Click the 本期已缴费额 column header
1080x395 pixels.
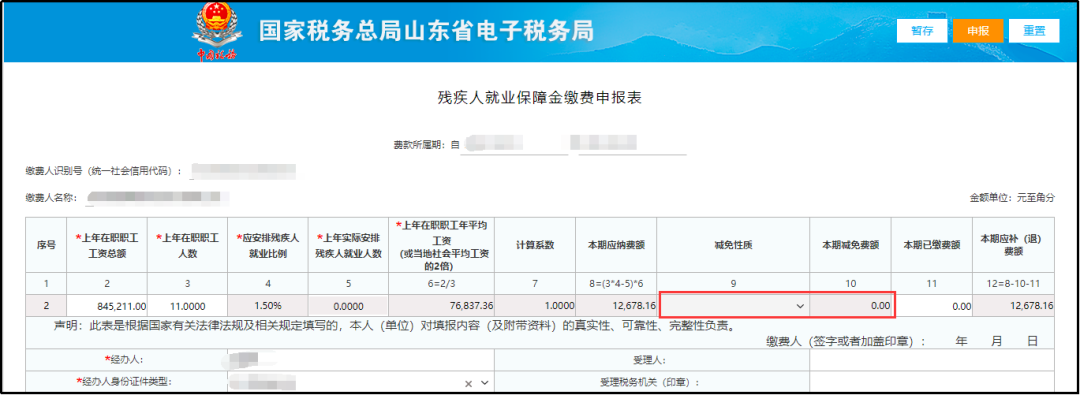932,245
